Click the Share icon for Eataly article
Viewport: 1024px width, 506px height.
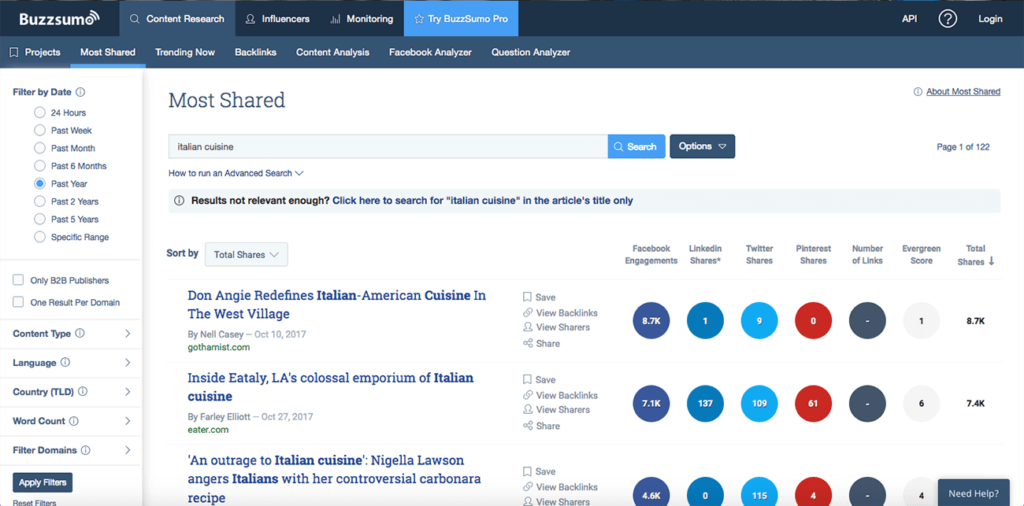tap(528, 426)
